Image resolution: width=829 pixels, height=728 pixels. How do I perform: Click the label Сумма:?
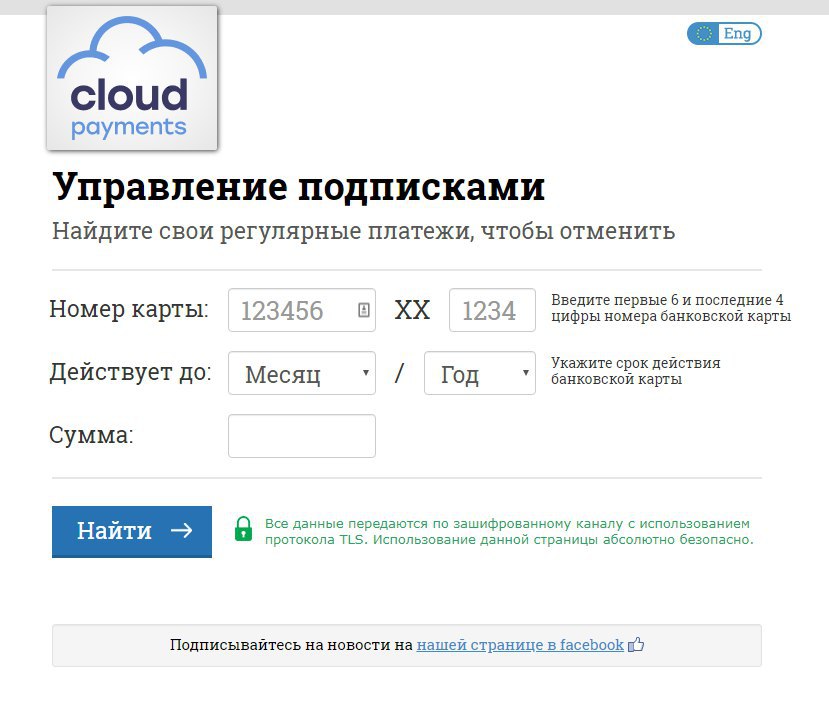coord(91,435)
